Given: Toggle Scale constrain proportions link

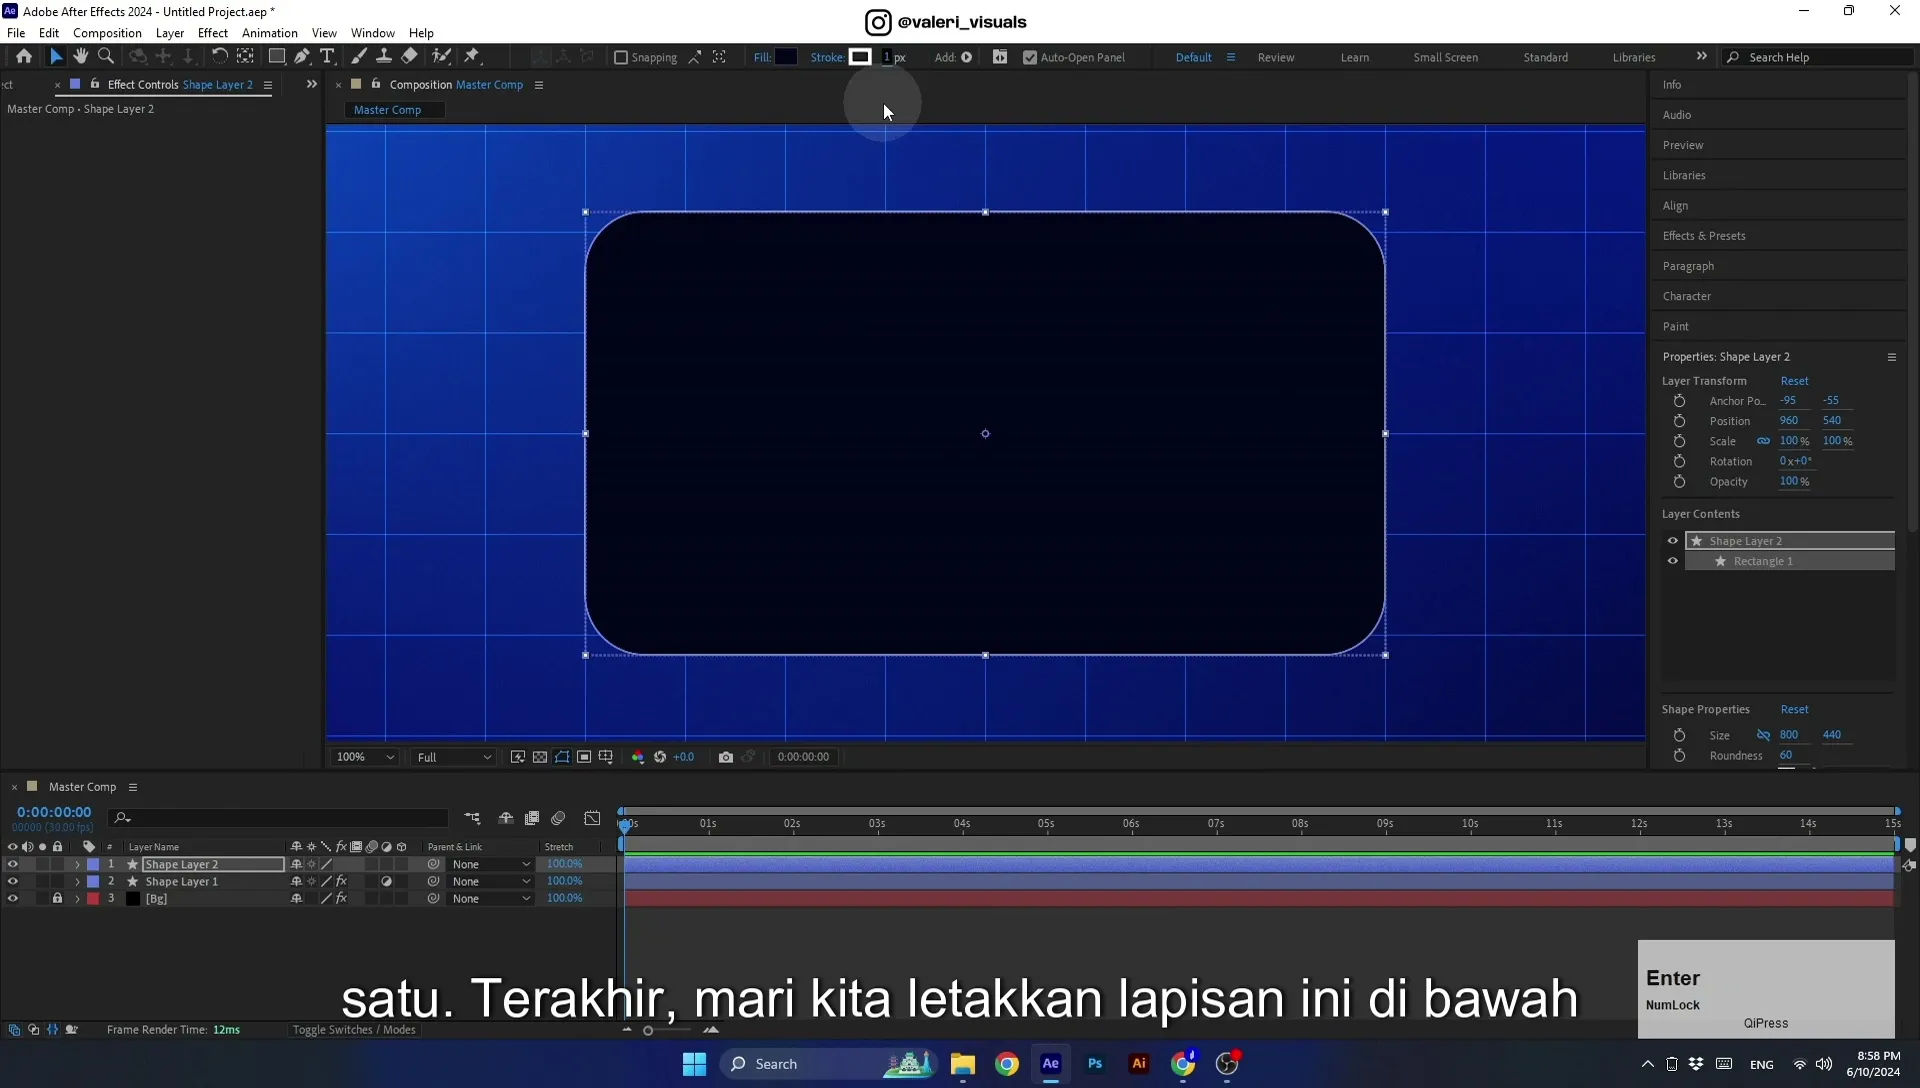Looking at the screenshot, I should coord(1763,441).
